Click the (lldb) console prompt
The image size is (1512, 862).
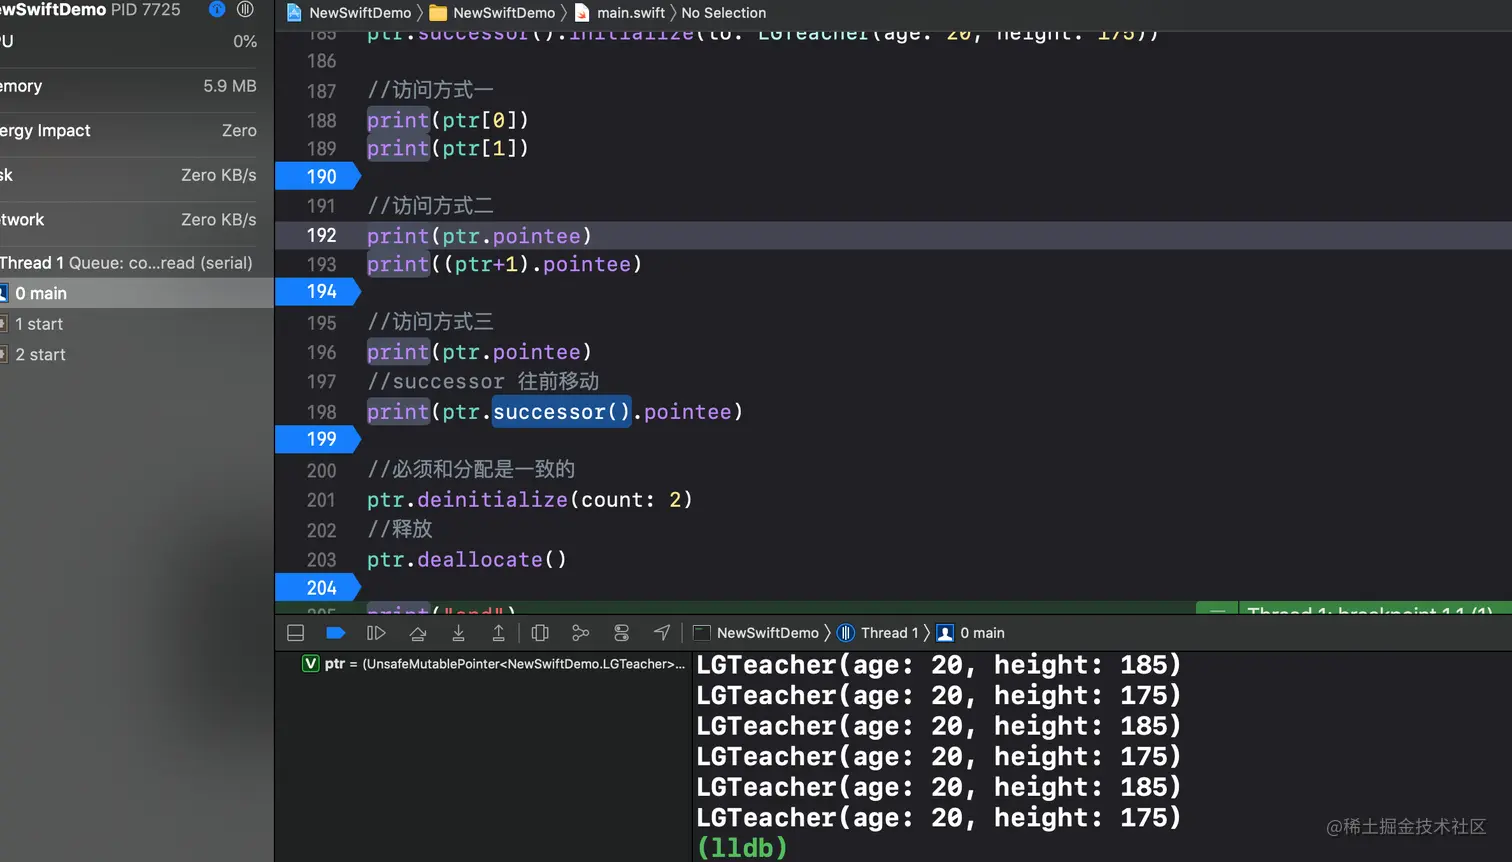click(x=742, y=848)
